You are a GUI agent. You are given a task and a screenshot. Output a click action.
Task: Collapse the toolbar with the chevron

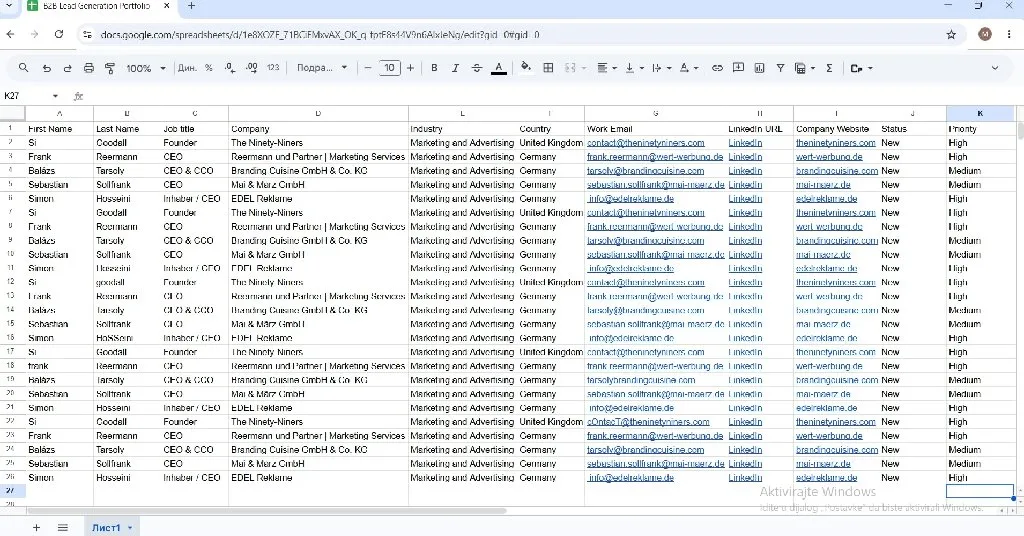995,68
